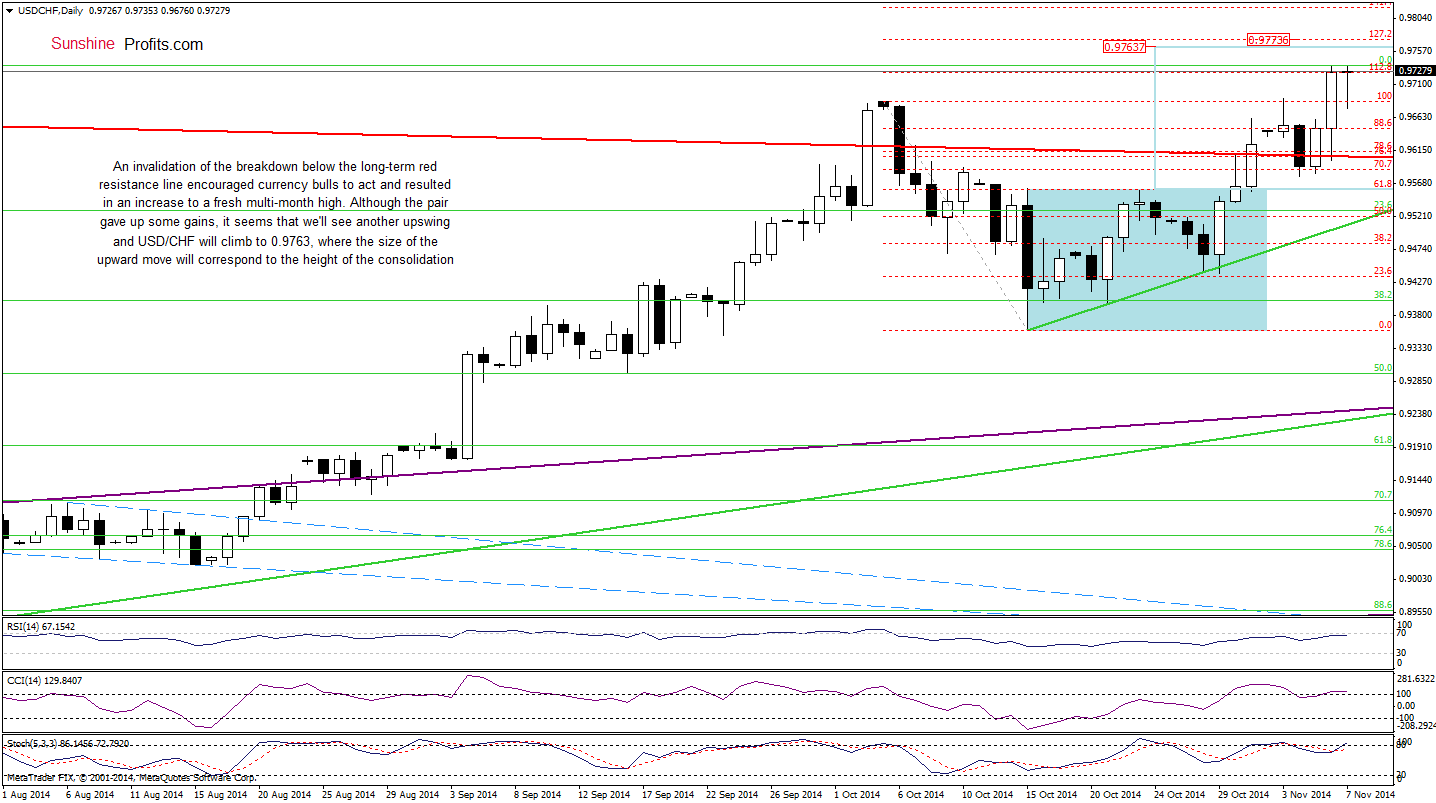Select the green 50.0 retracement label
The height and width of the screenshot is (803, 1436).
pos(1383,368)
